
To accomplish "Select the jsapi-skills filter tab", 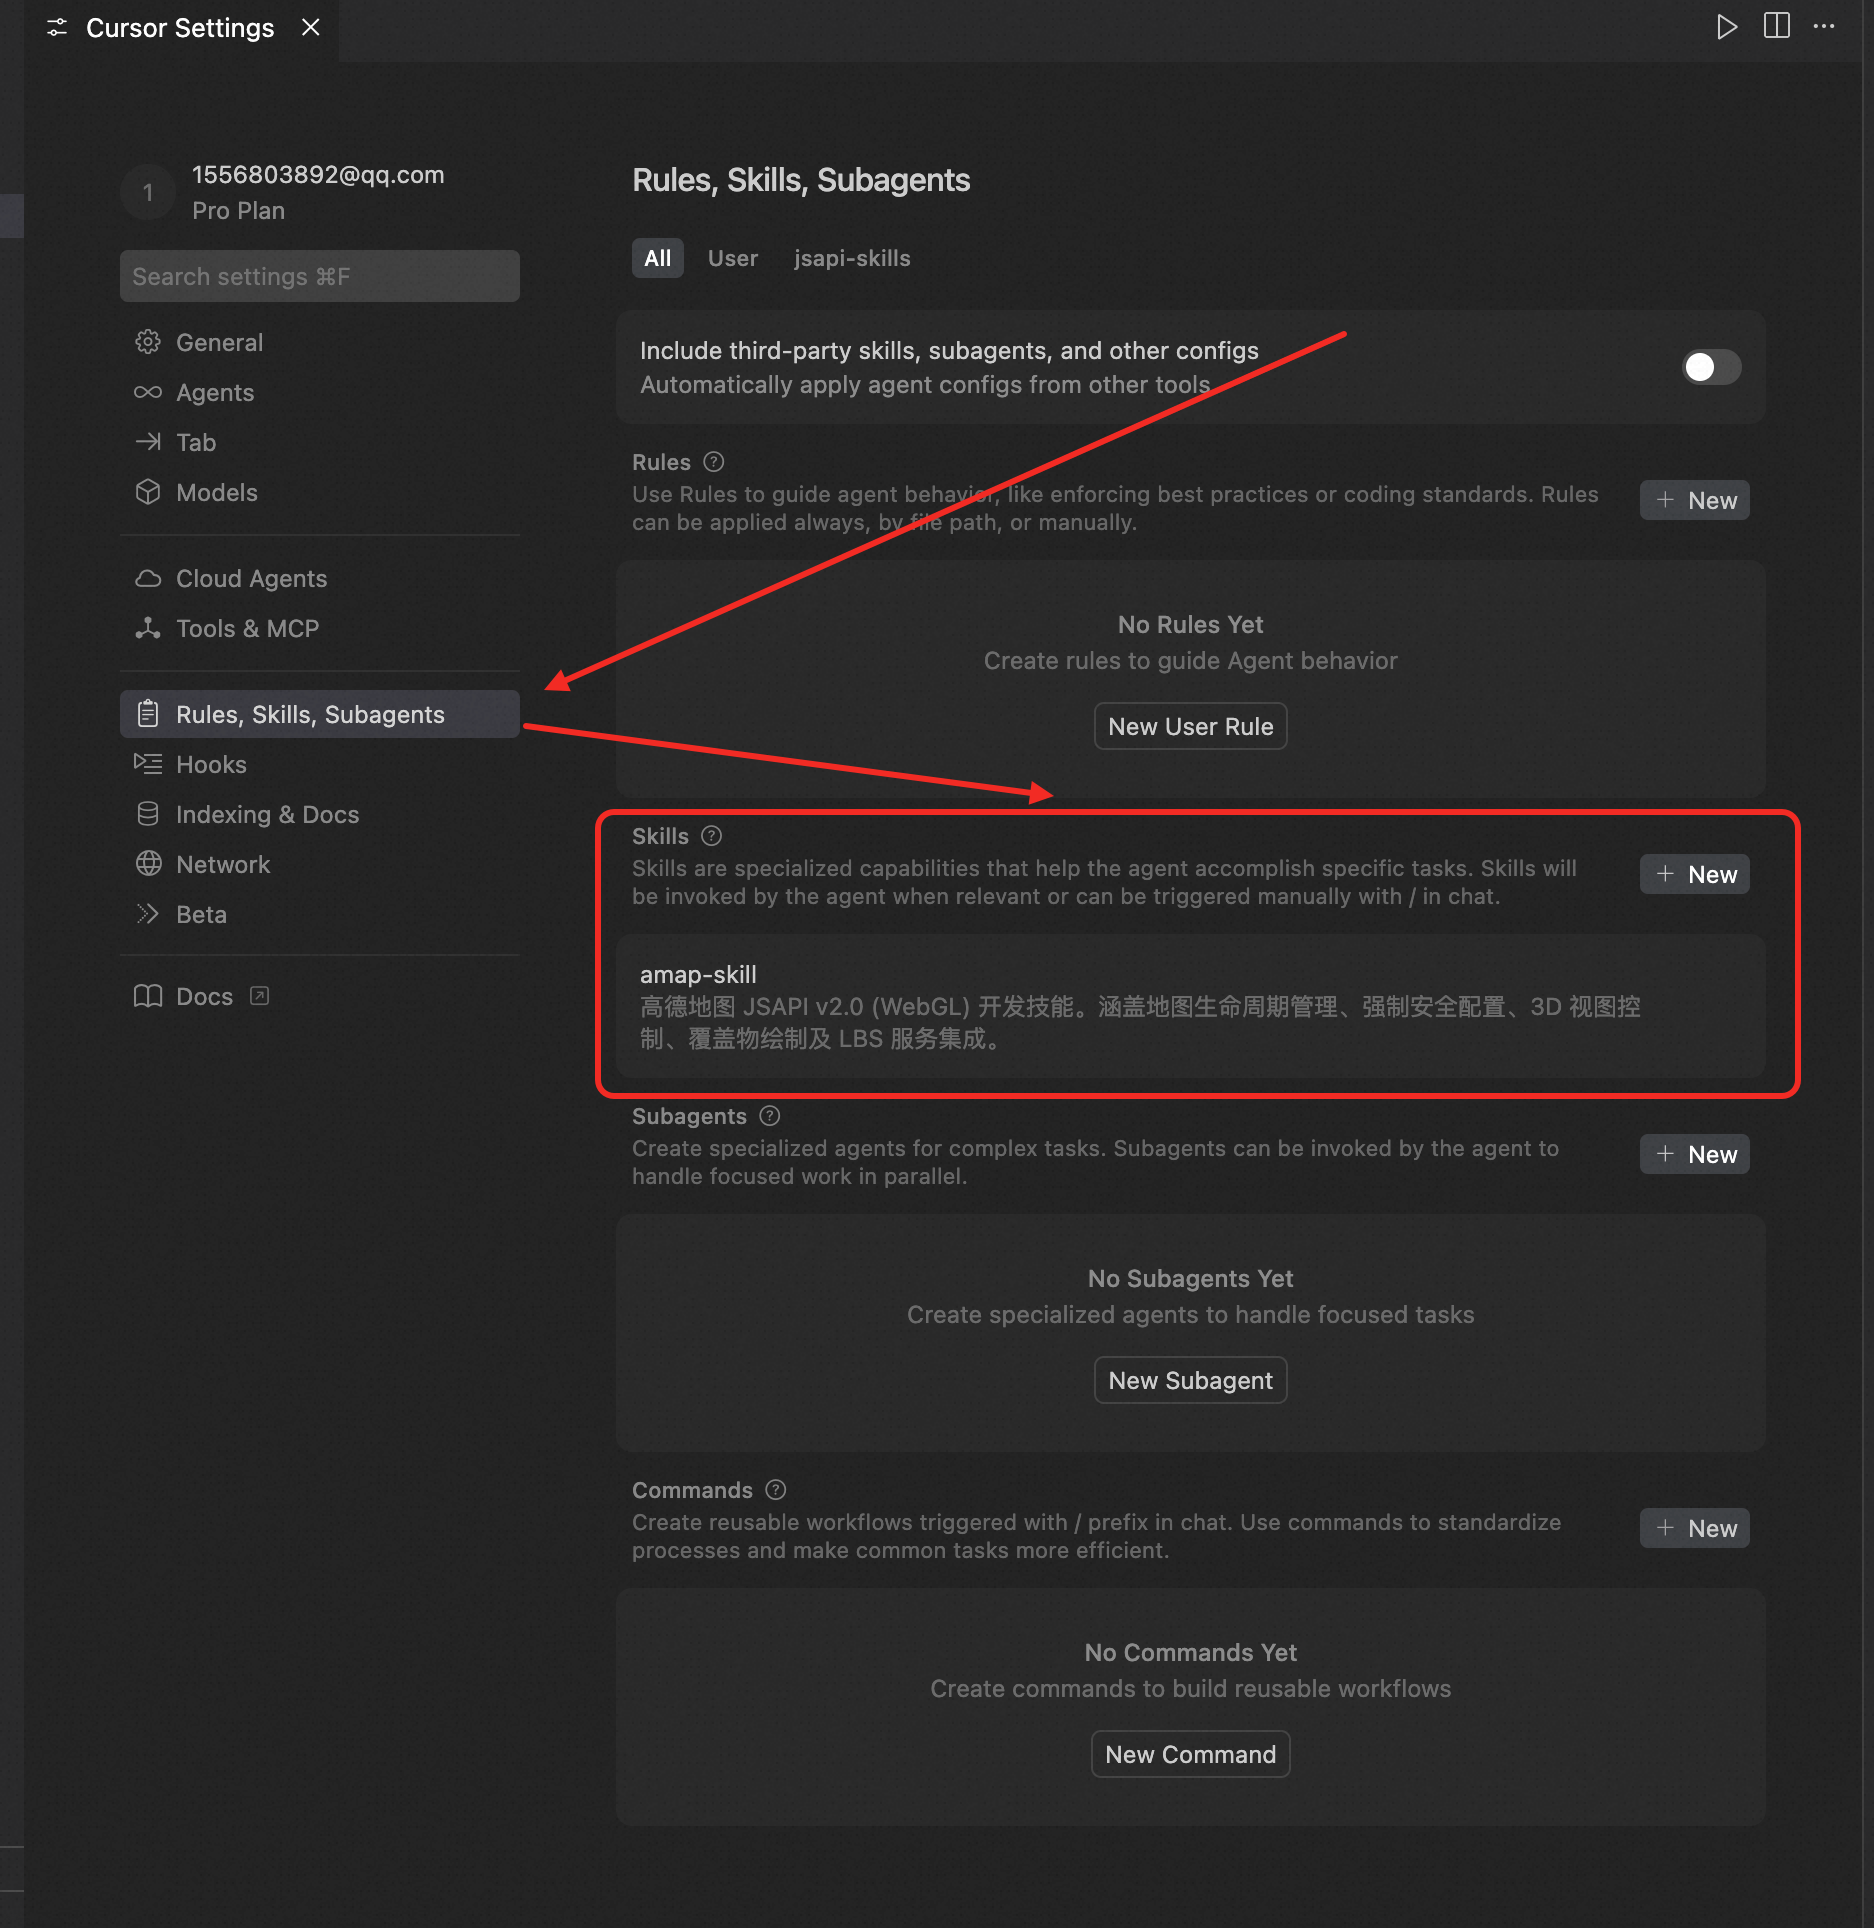I will 852,258.
